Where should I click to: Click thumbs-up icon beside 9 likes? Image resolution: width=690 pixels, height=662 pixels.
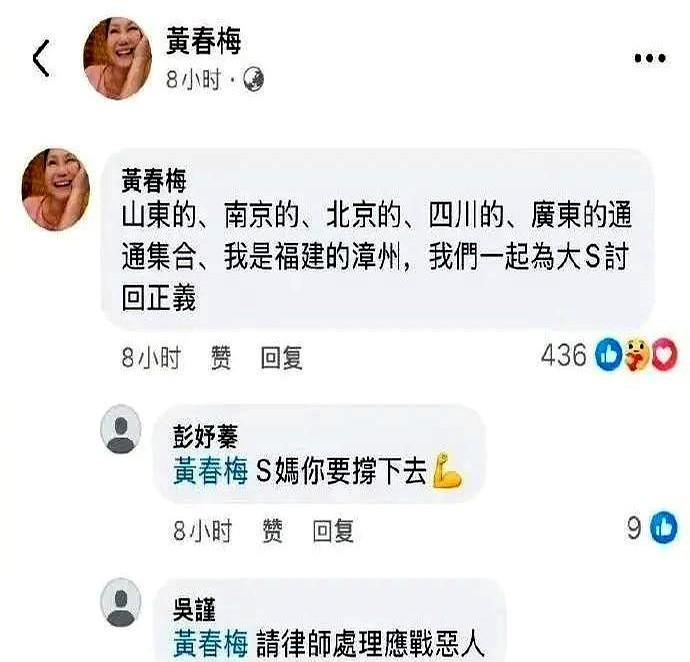tap(664, 527)
